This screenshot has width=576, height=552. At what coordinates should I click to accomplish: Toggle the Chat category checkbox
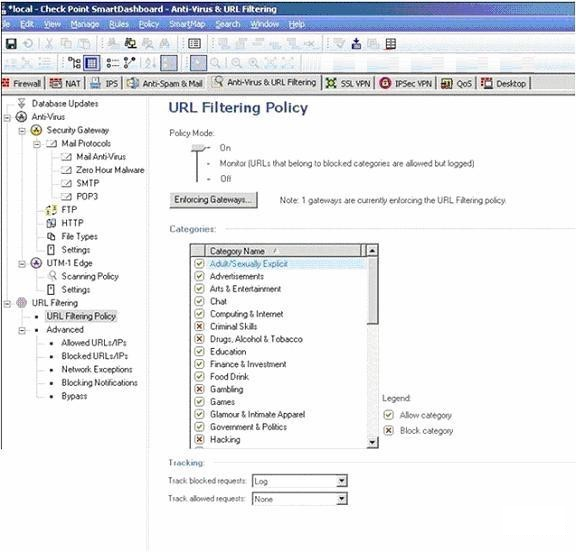point(199,302)
